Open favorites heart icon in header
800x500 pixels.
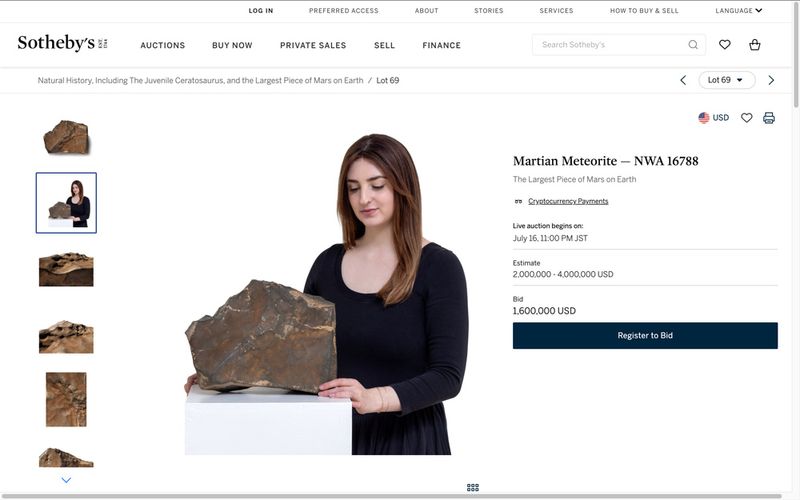click(725, 45)
